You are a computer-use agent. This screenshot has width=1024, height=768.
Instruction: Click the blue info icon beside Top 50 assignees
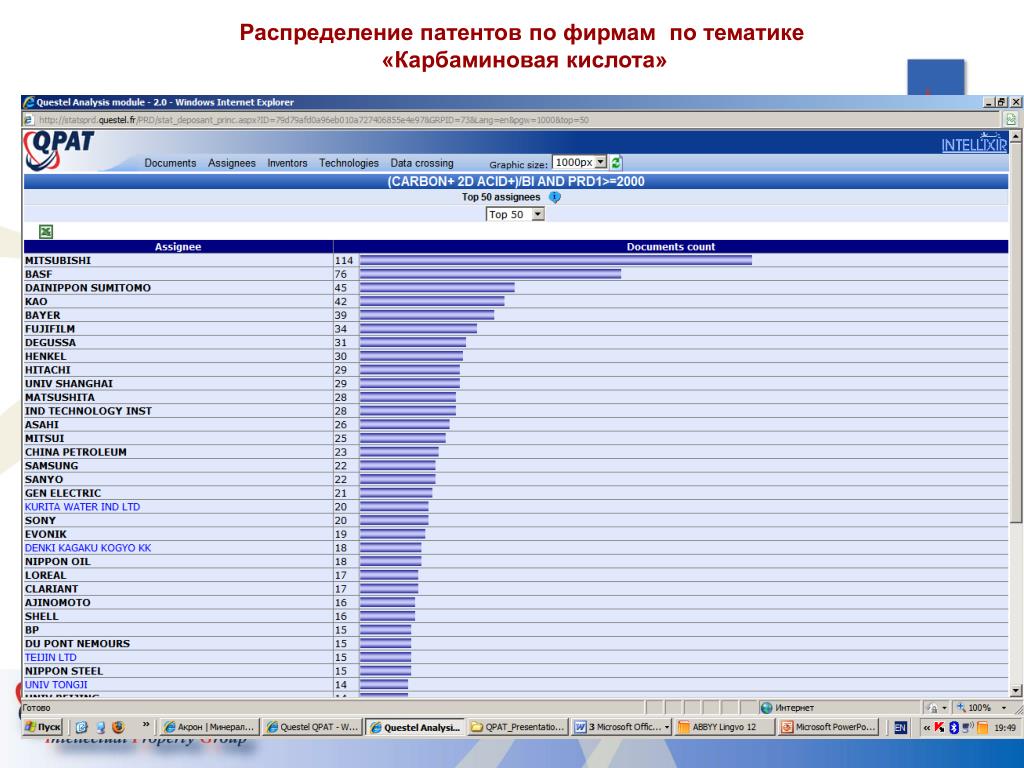[x=554, y=197]
